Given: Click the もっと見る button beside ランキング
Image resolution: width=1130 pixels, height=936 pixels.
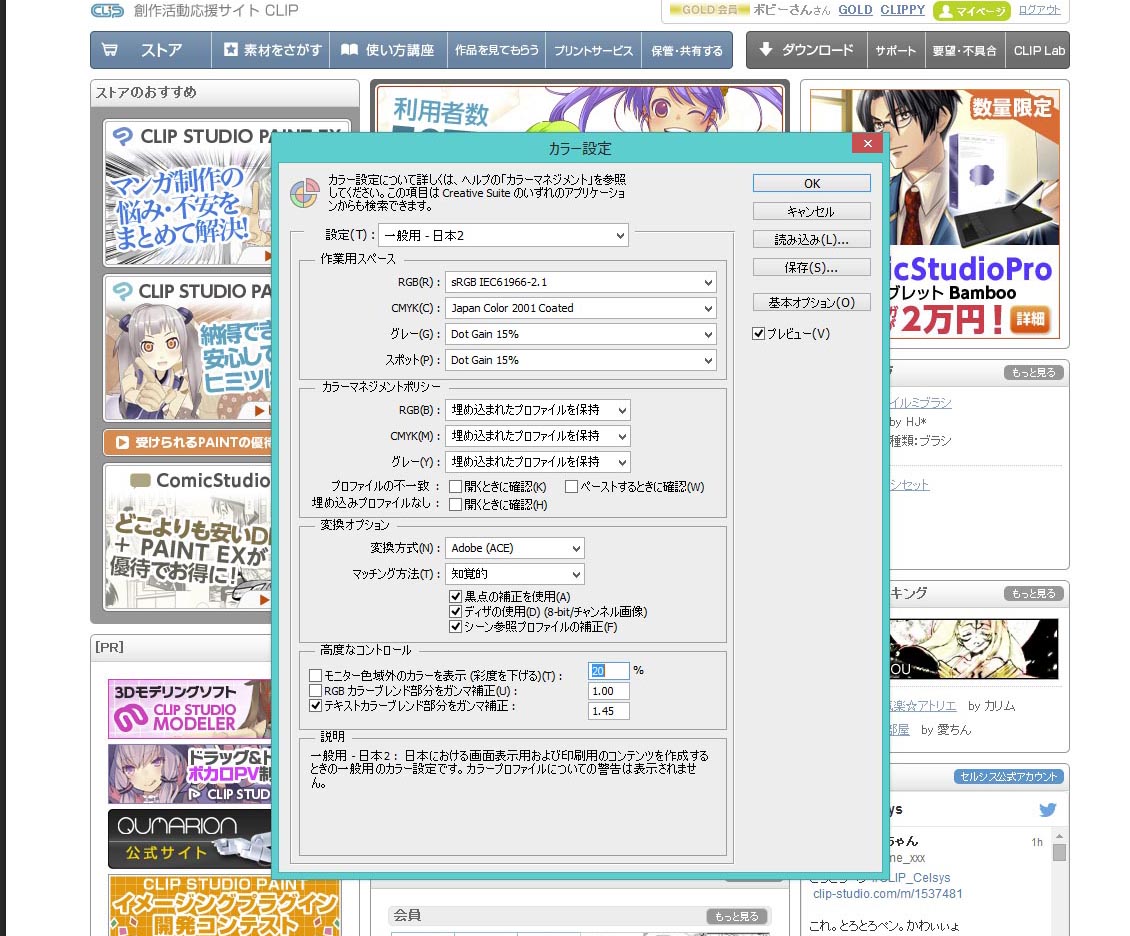Looking at the screenshot, I should pos(1033,594).
